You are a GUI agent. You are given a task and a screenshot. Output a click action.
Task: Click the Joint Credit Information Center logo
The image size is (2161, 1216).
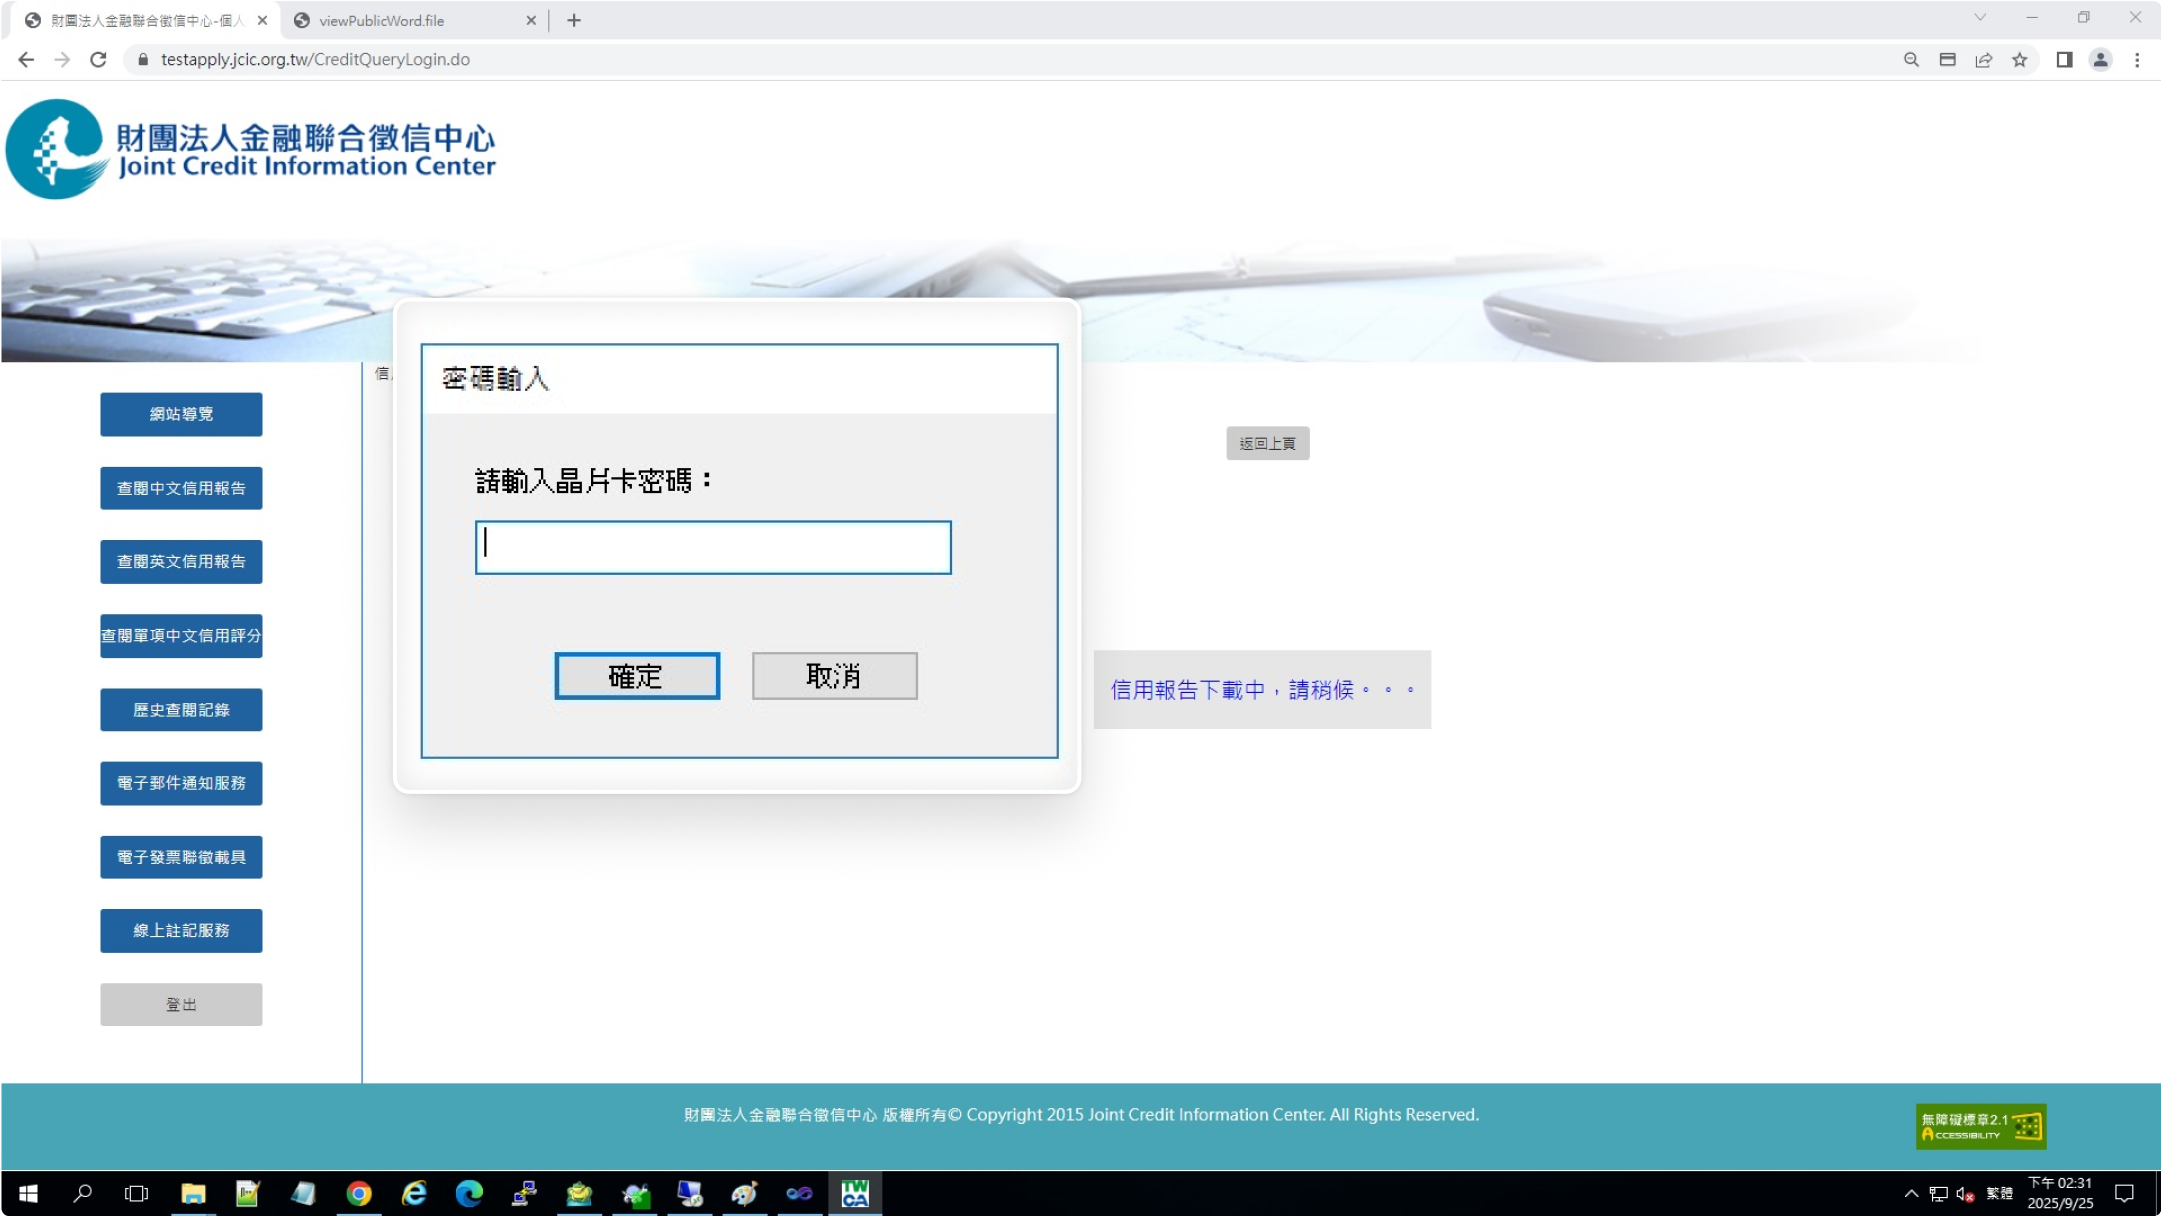point(251,150)
